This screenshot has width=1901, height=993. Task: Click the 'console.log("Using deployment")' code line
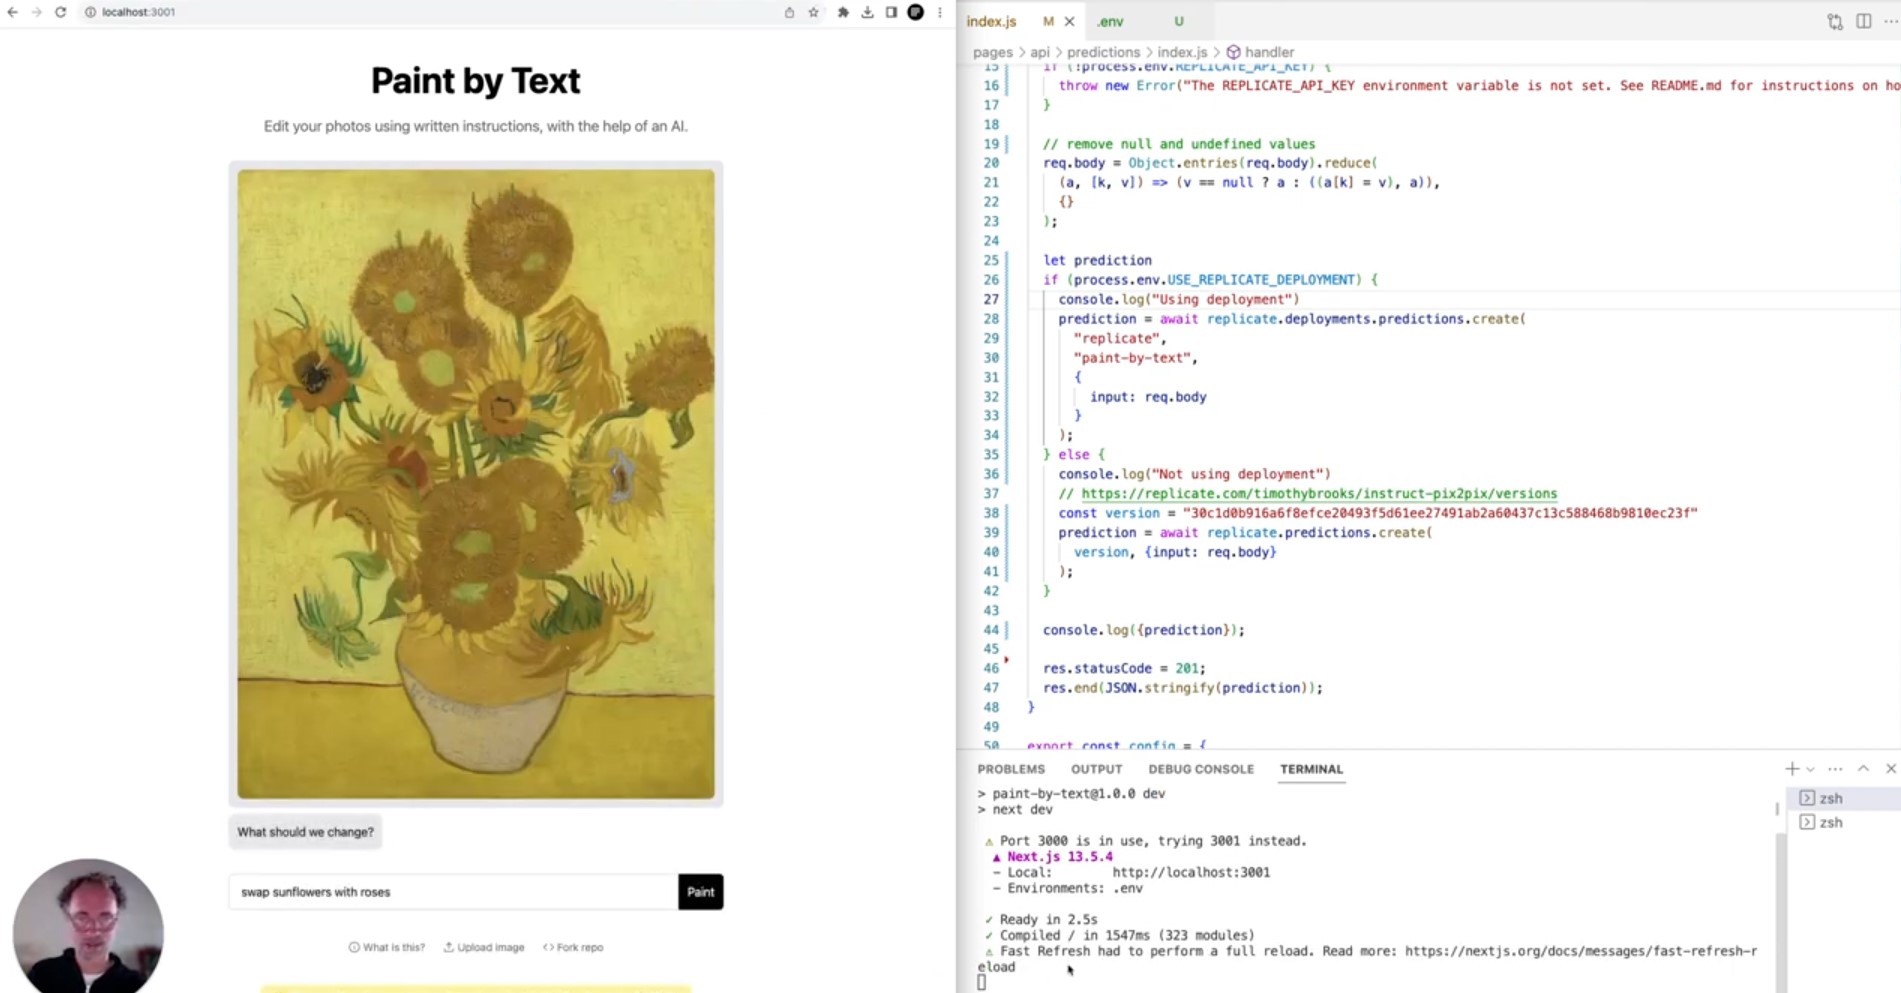[1179, 299]
